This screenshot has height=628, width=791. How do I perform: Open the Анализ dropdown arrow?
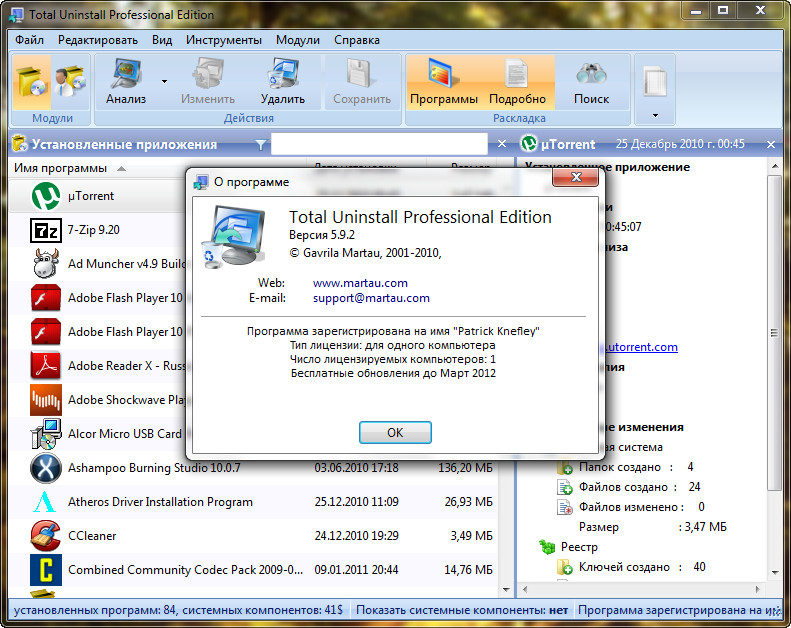point(164,81)
